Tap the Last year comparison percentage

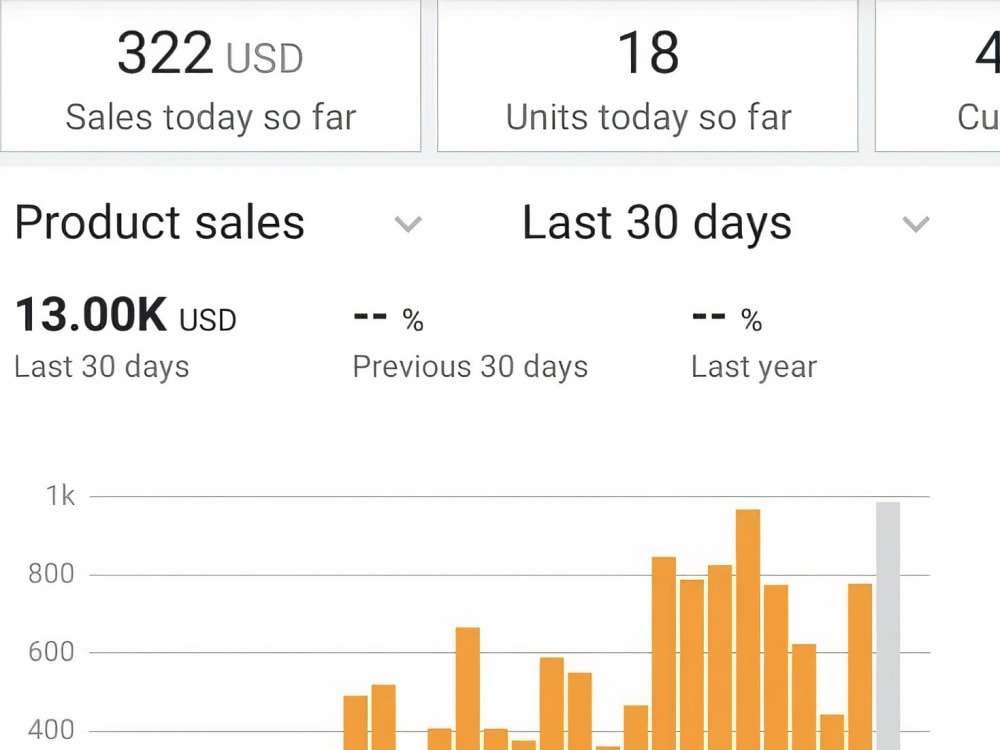click(727, 319)
